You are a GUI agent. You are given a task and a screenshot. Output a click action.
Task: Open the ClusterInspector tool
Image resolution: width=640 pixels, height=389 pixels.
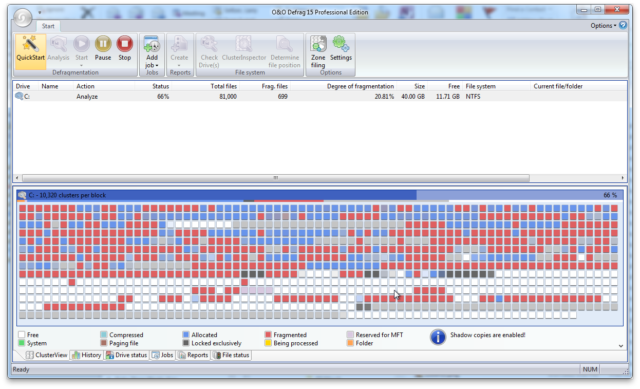point(244,49)
